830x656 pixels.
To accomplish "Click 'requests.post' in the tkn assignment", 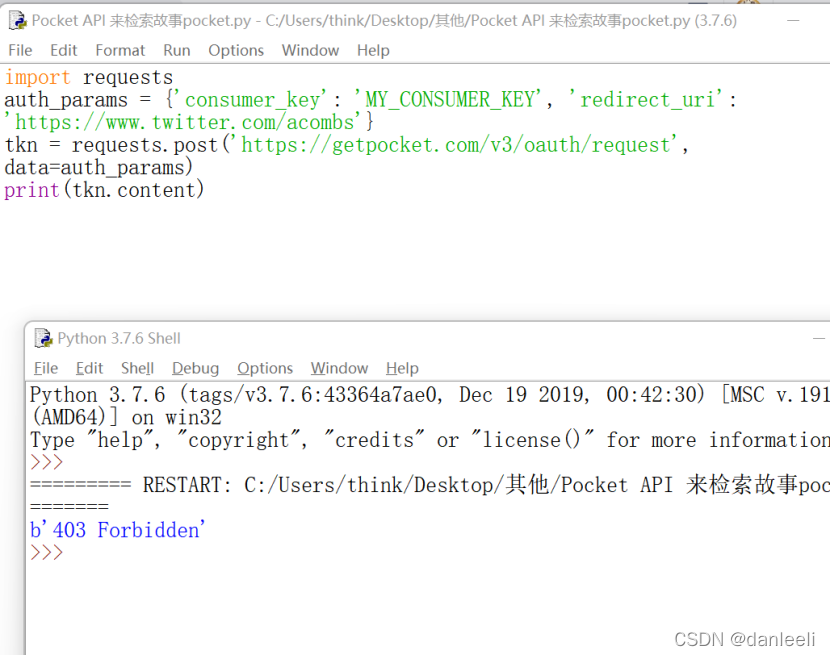I will (145, 146).
